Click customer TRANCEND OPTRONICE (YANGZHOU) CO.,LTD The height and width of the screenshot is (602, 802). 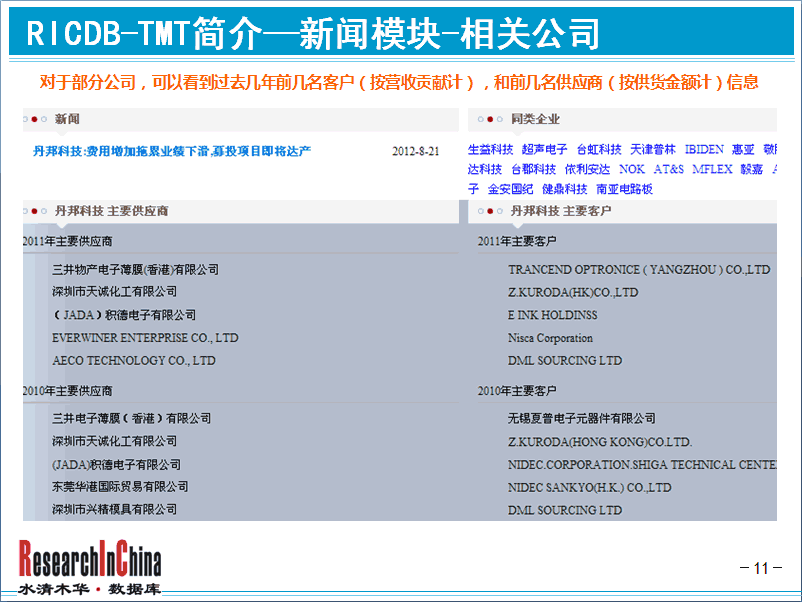tap(639, 270)
